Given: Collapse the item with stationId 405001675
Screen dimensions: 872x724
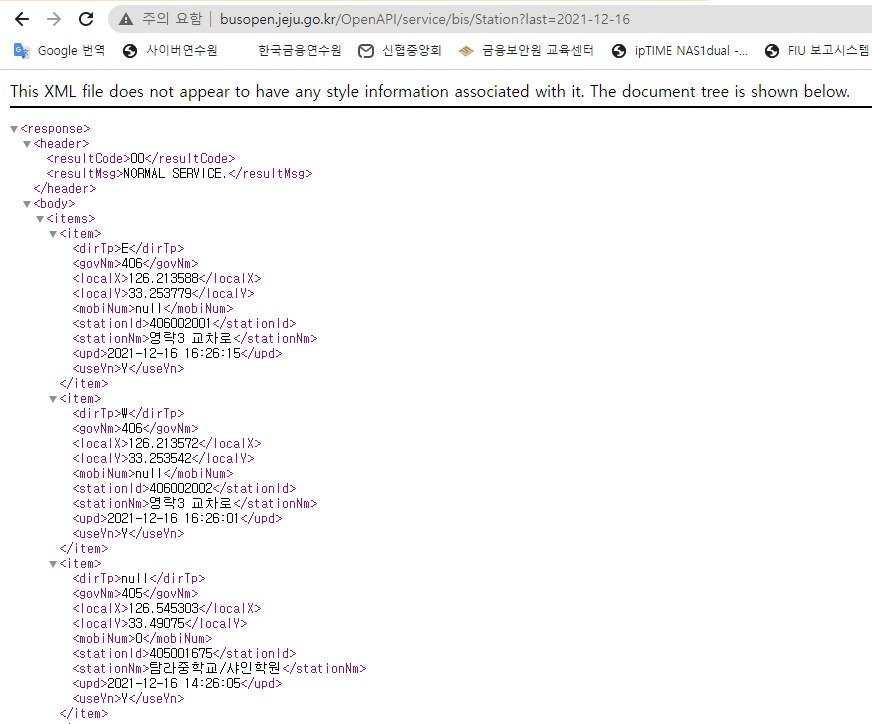Looking at the screenshot, I should (53, 564).
